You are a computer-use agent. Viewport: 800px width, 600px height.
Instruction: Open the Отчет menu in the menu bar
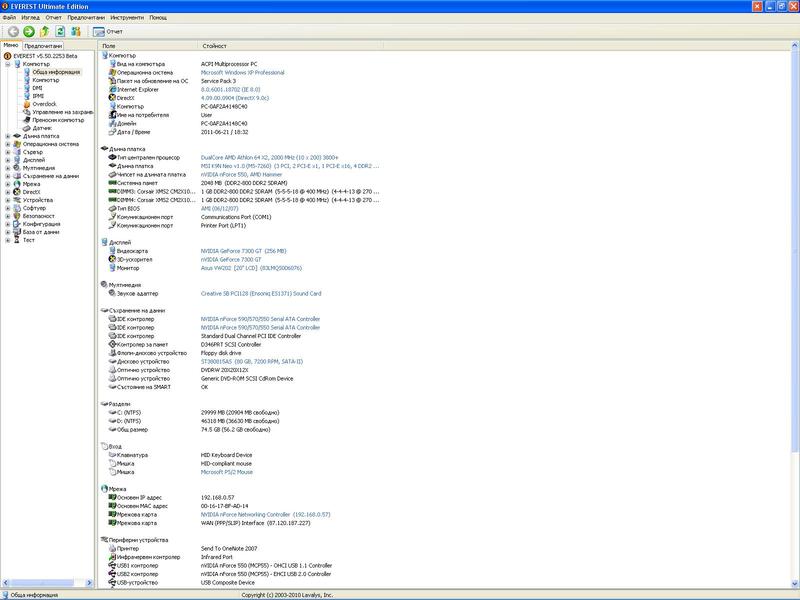(x=54, y=17)
